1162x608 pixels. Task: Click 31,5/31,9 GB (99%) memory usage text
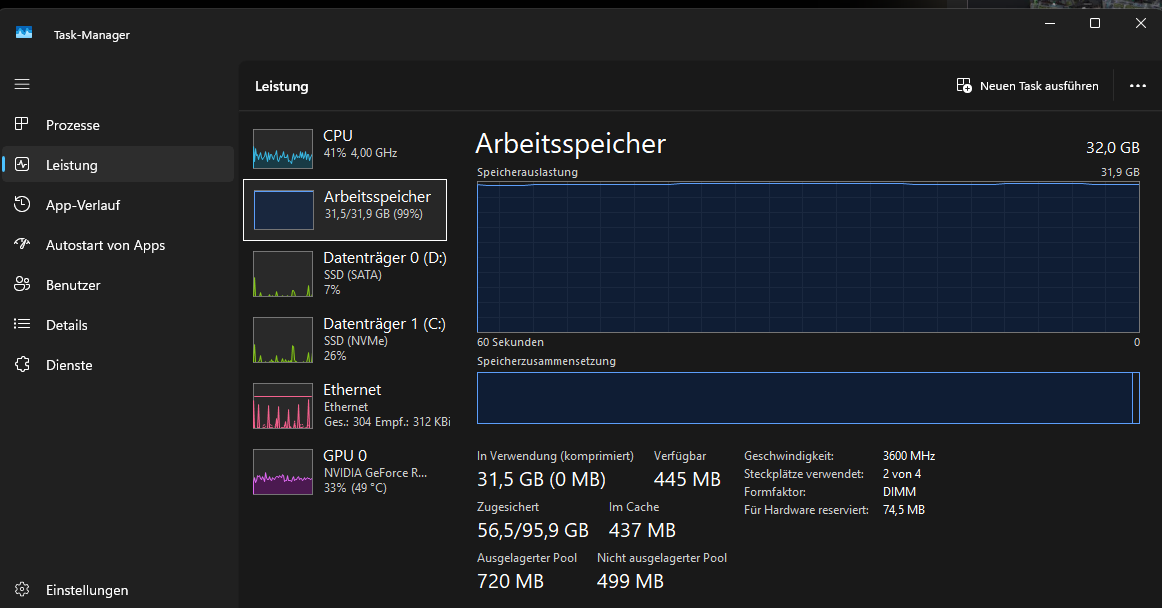click(x=374, y=214)
